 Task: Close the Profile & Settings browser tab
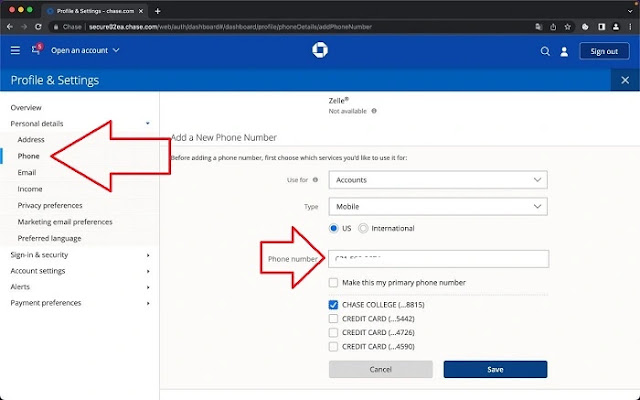[x=141, y=11]
